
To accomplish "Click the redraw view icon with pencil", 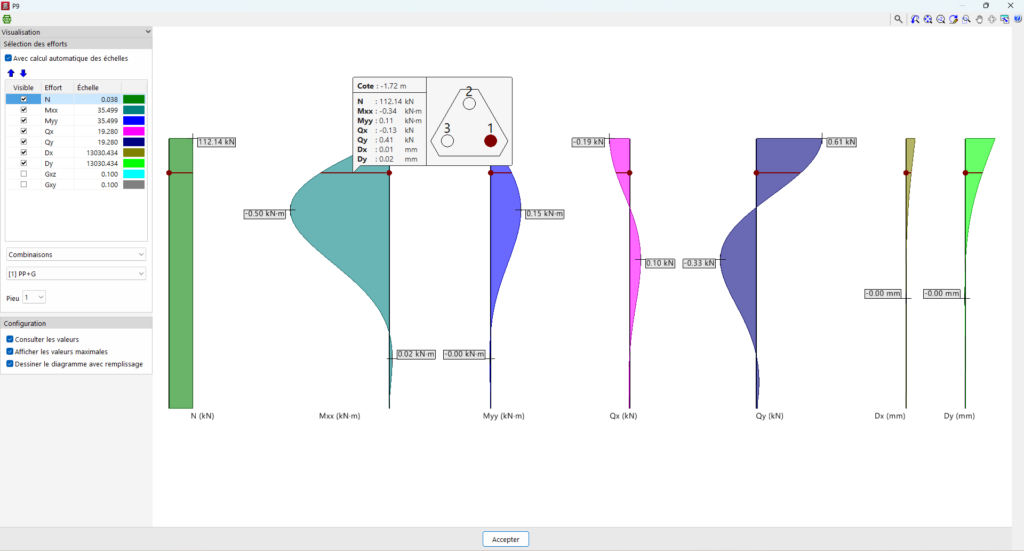I will pyautogui.click(x=953, y=20).
